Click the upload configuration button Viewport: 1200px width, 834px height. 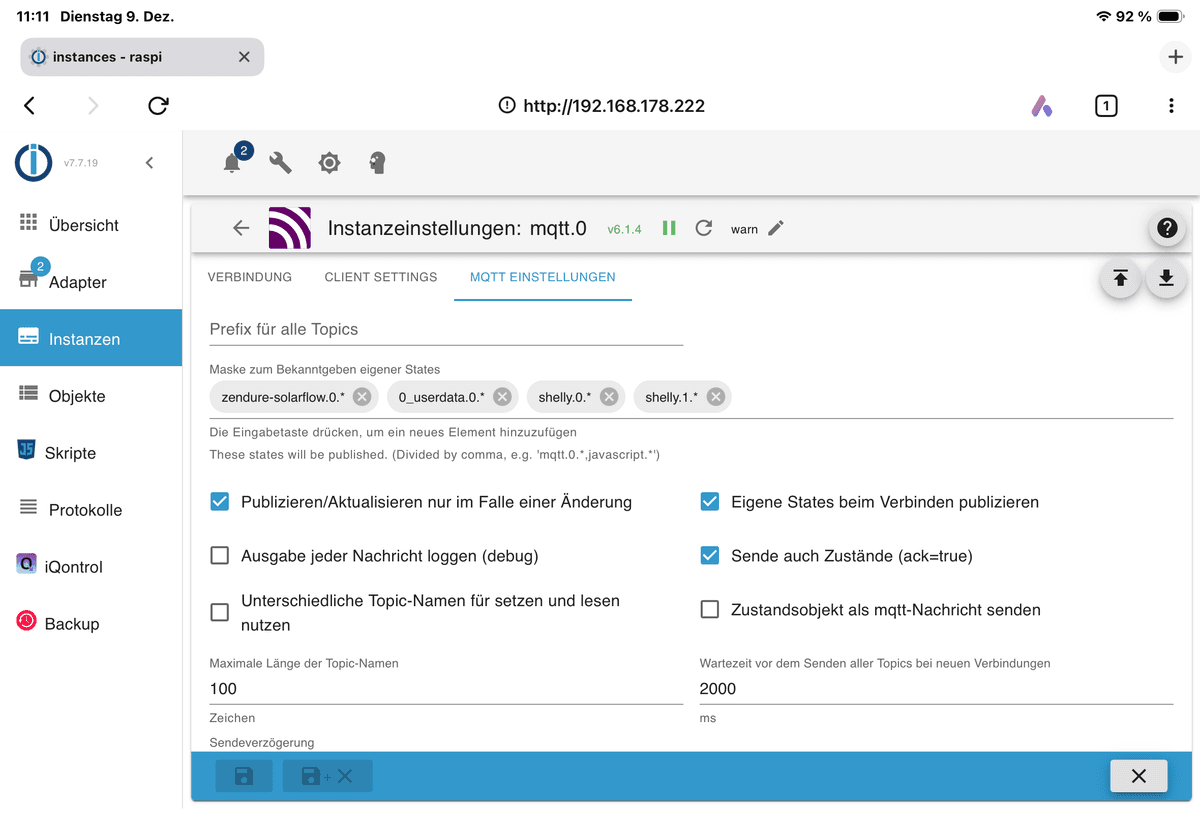1120,278
